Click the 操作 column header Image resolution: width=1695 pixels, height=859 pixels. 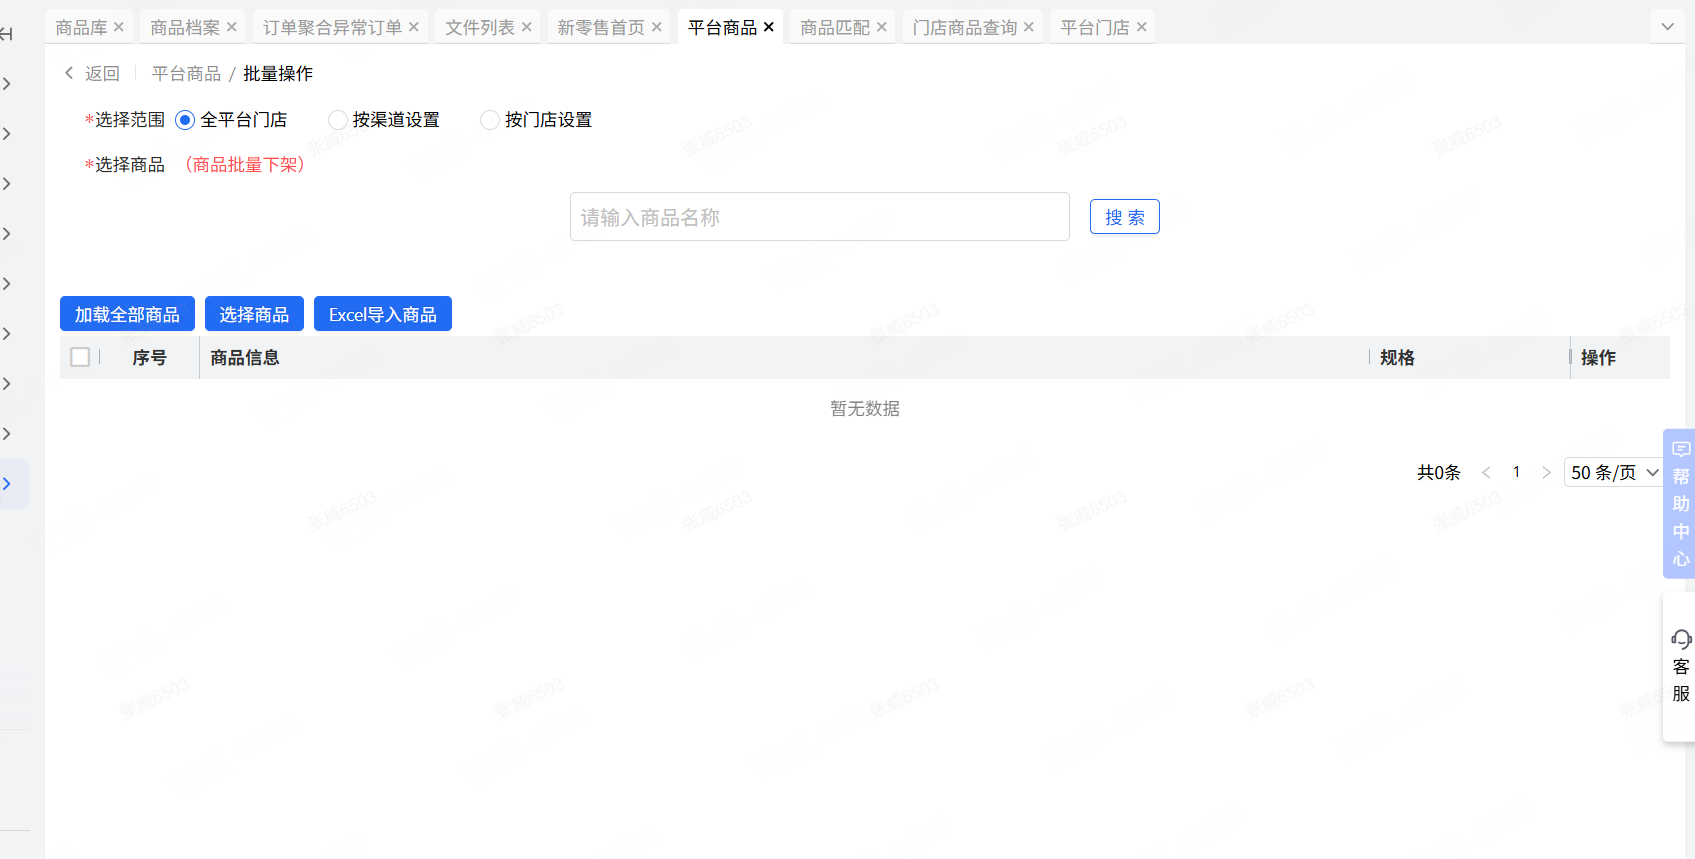1598,357
